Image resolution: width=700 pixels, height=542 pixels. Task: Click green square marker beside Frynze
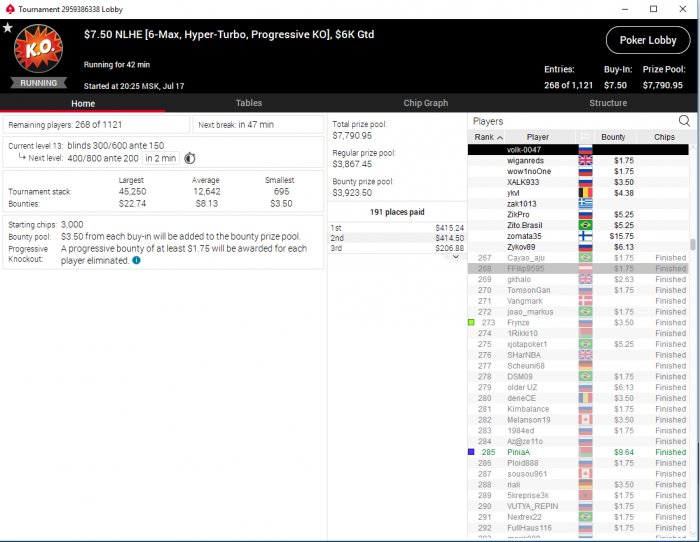coord(471,322)
